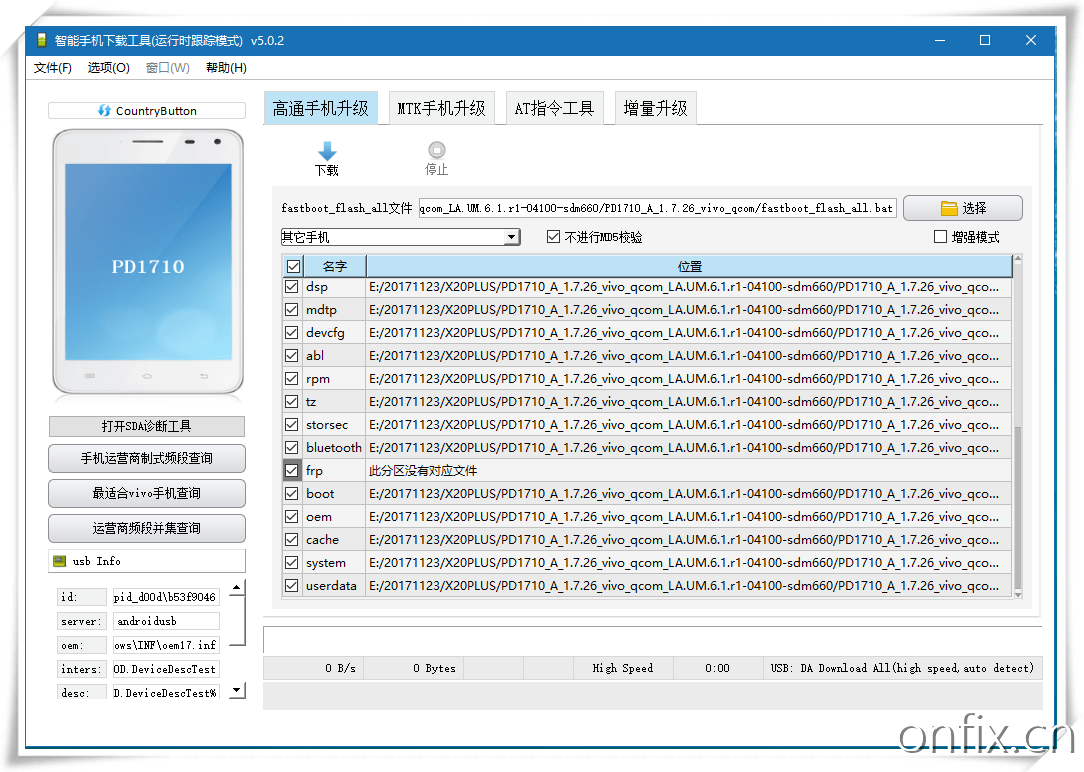Toggle the select-all checkbox in table header
This screenshot has height=772, width=1084.
coord(291,266)
